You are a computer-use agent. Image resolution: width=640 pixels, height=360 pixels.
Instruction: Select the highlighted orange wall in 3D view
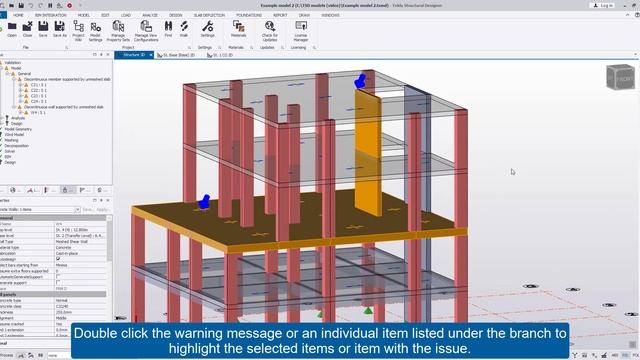[368, 151]
